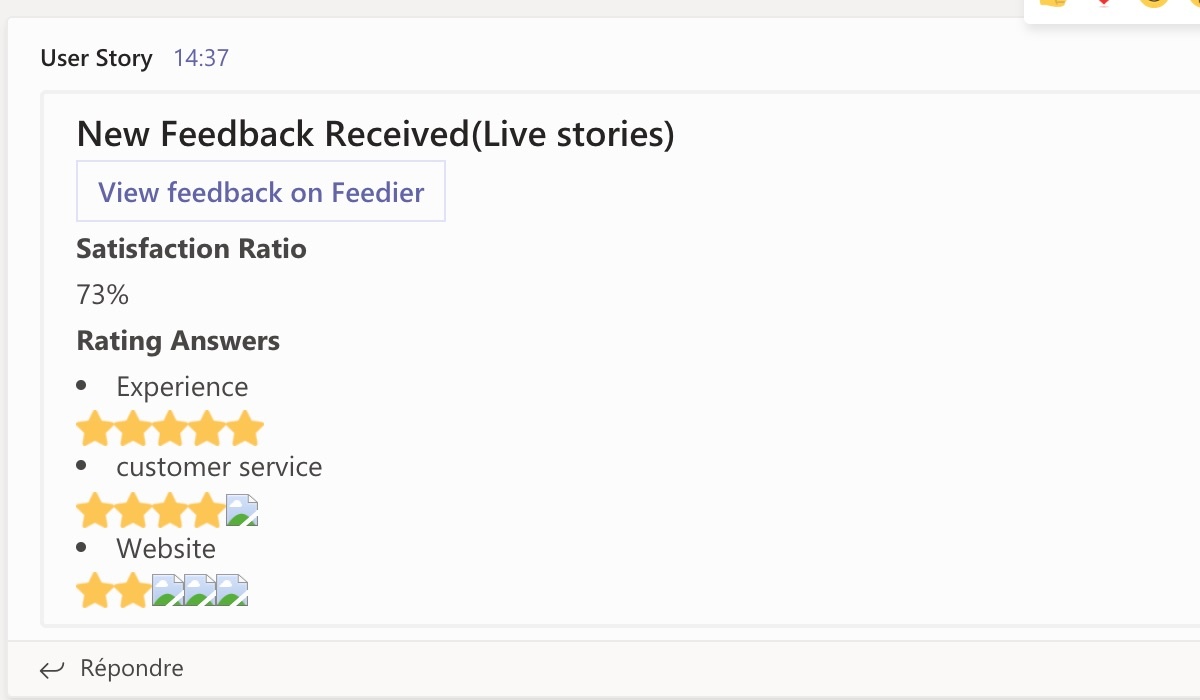Click the first star under Website

[94, 591]
